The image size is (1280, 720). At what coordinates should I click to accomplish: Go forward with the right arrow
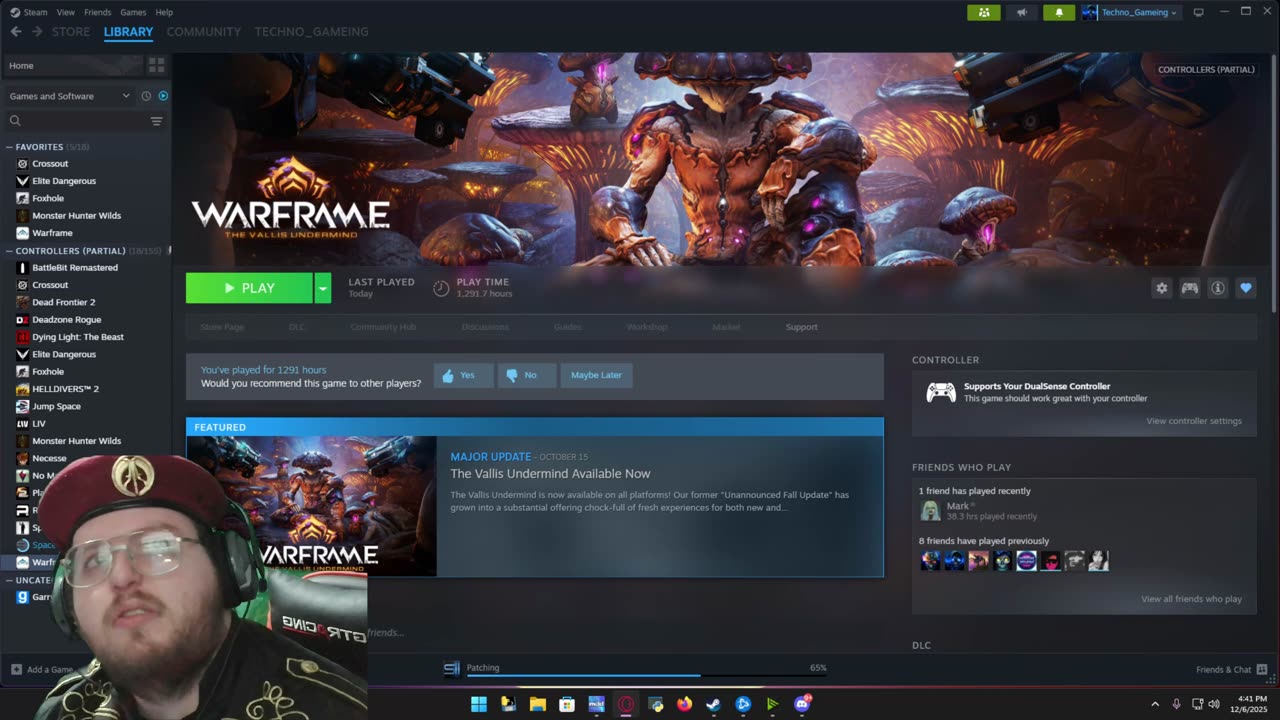37,32
